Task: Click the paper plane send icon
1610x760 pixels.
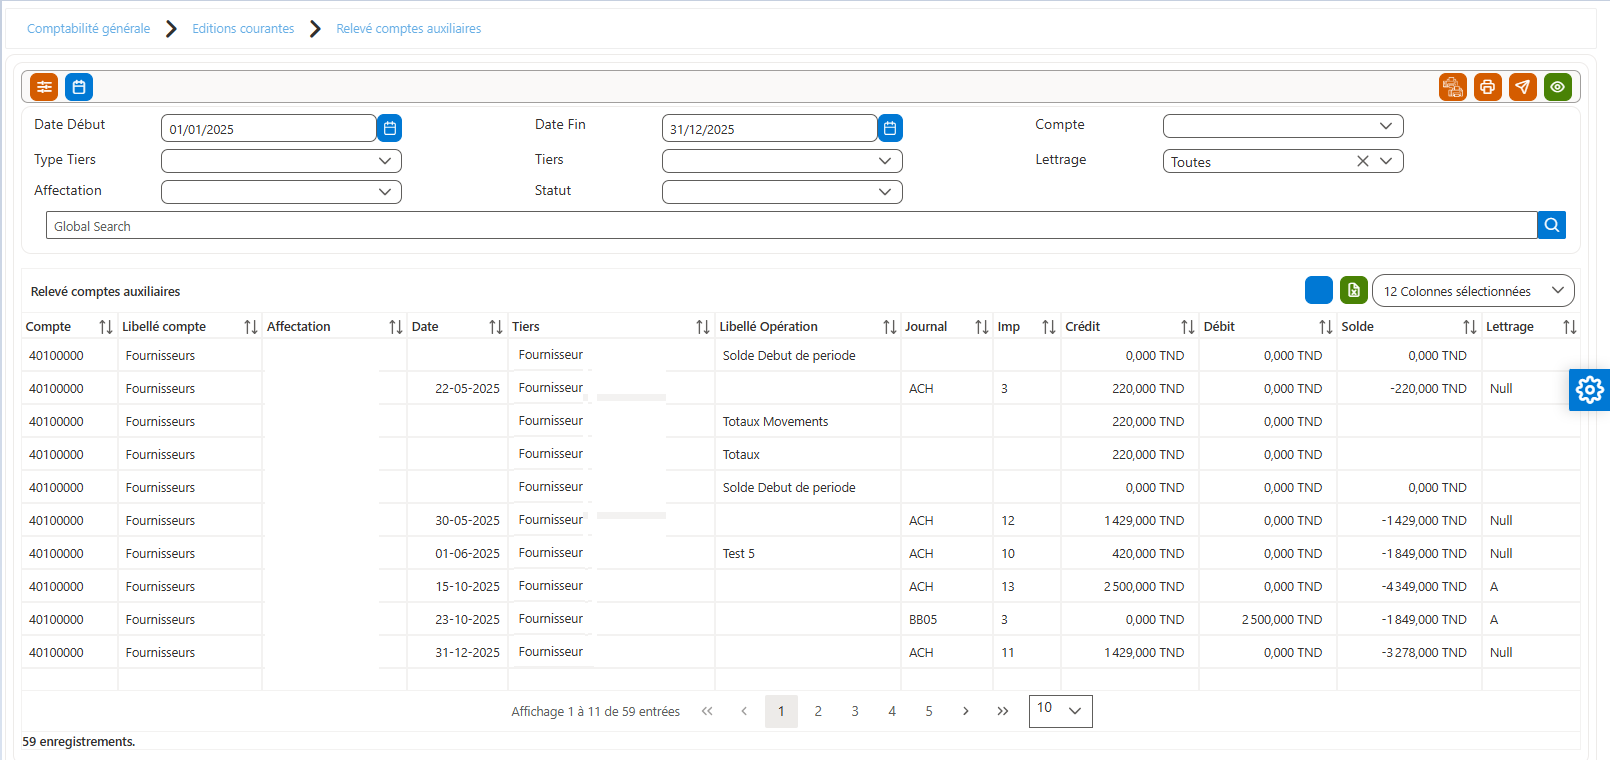Action: click(1523, 87)
